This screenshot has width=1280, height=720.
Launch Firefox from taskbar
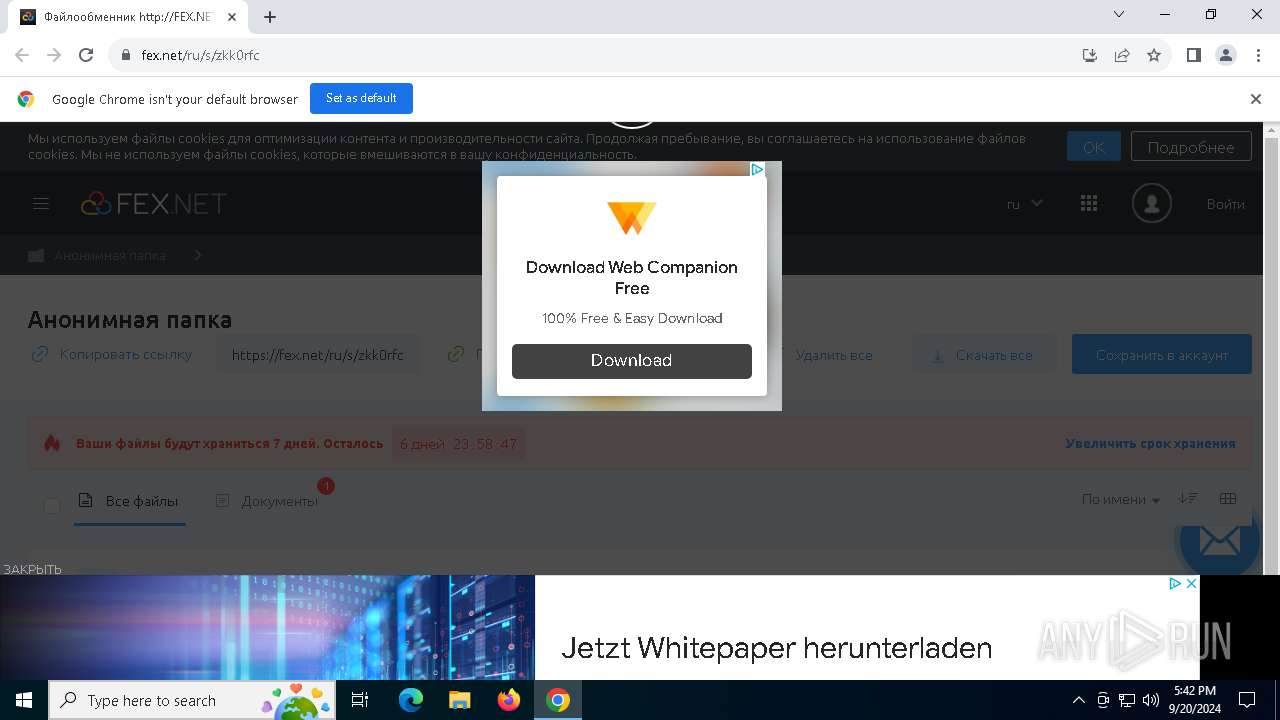pos(509,700)
